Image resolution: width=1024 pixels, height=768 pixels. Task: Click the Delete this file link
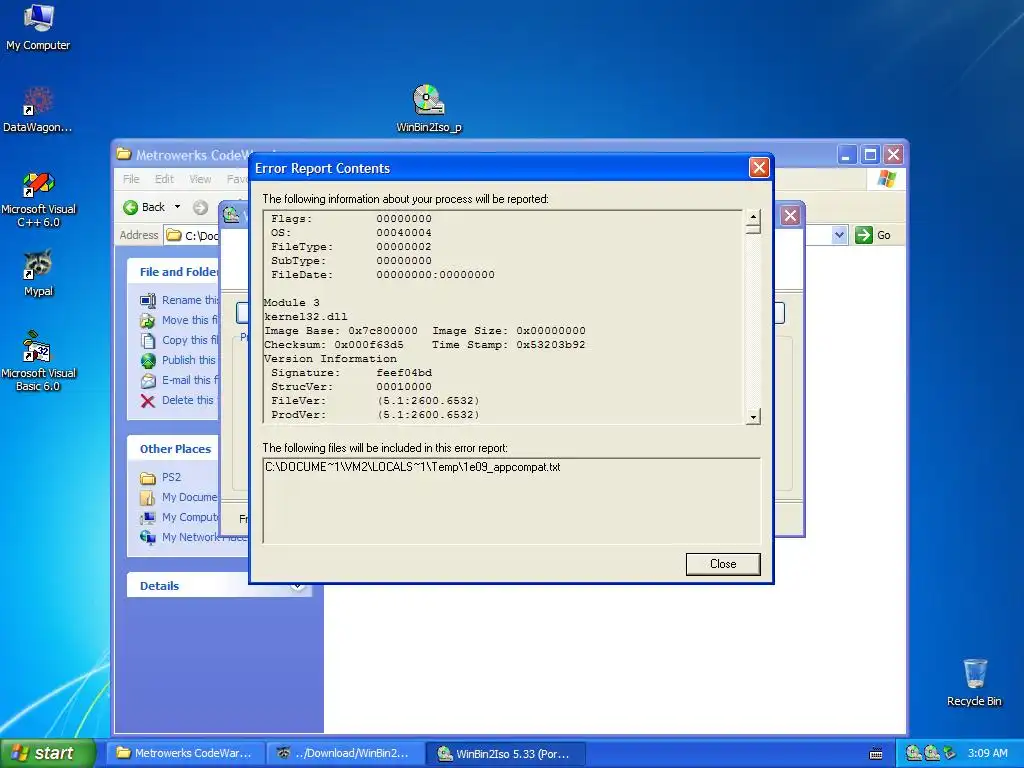188,400
